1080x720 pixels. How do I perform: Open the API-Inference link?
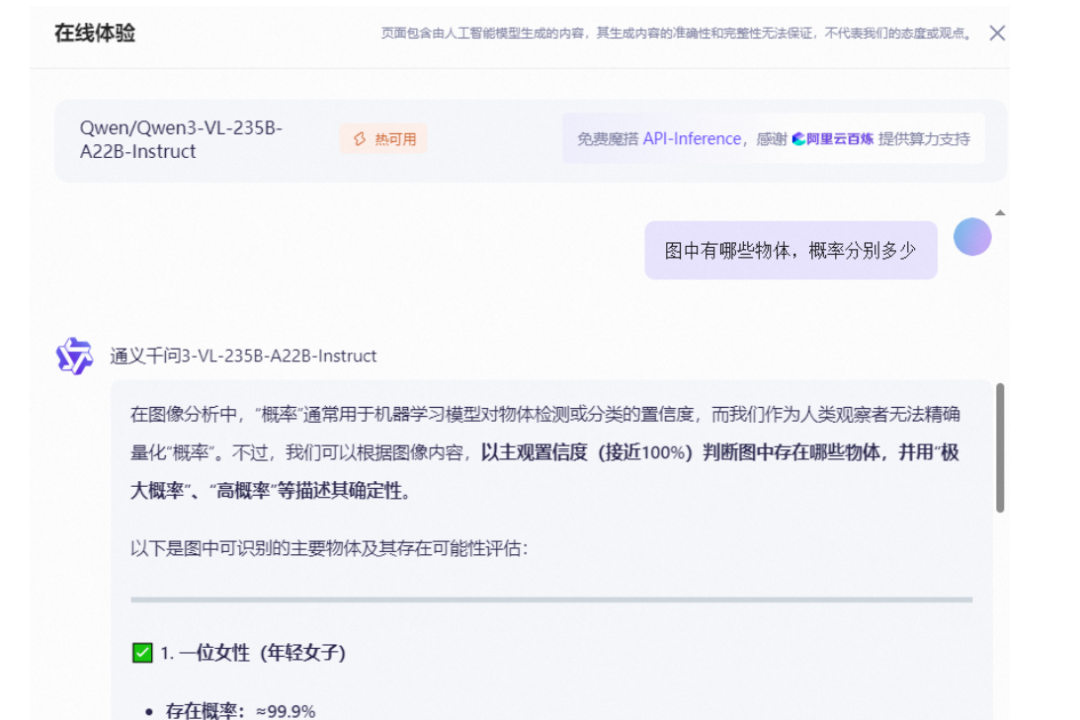[692, 138]
